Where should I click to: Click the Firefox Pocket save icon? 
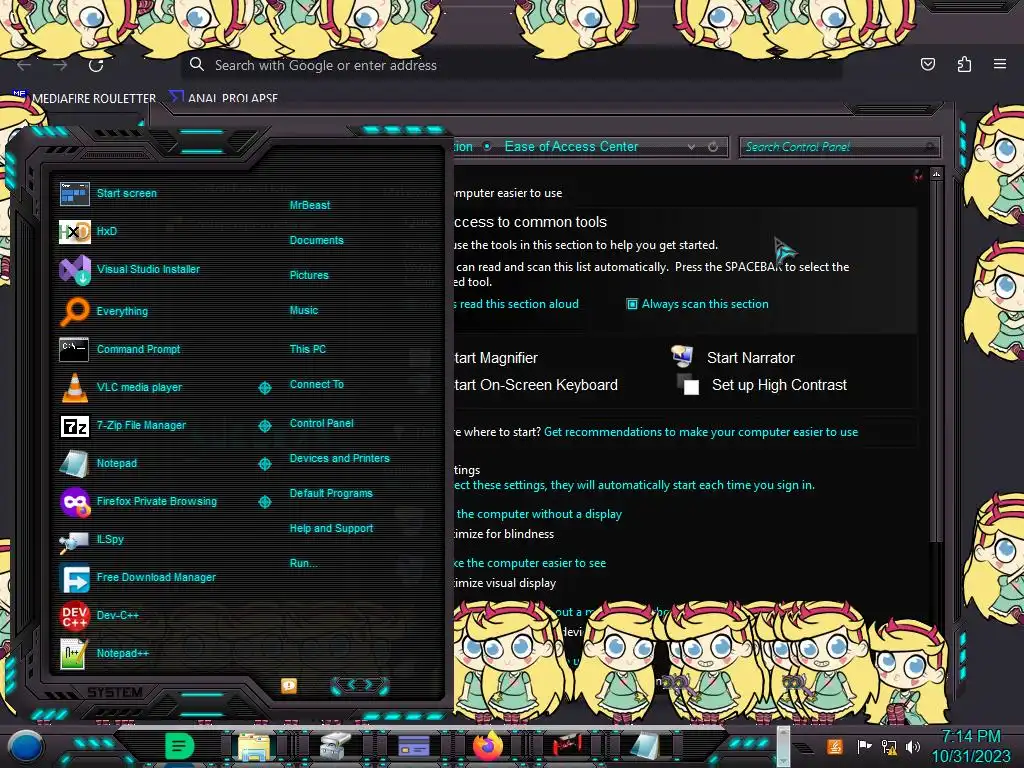pos(927,64)
